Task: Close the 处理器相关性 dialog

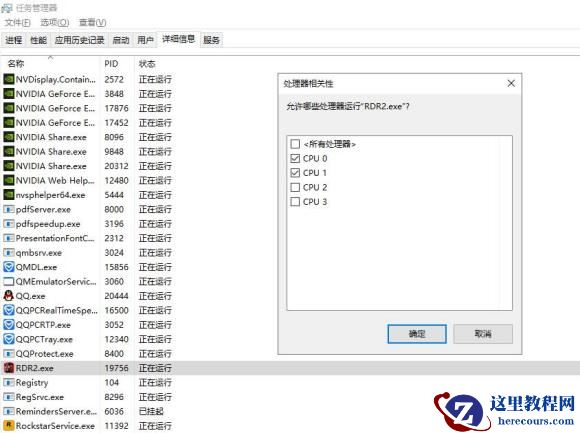Action: (511, 84)
